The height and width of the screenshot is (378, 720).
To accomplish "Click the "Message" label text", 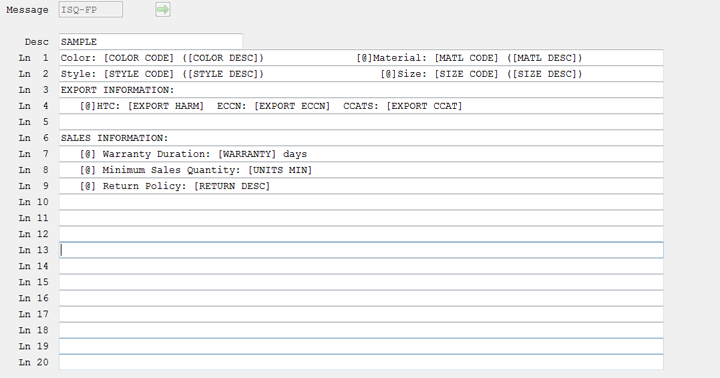I will click(x=27, y=10).
